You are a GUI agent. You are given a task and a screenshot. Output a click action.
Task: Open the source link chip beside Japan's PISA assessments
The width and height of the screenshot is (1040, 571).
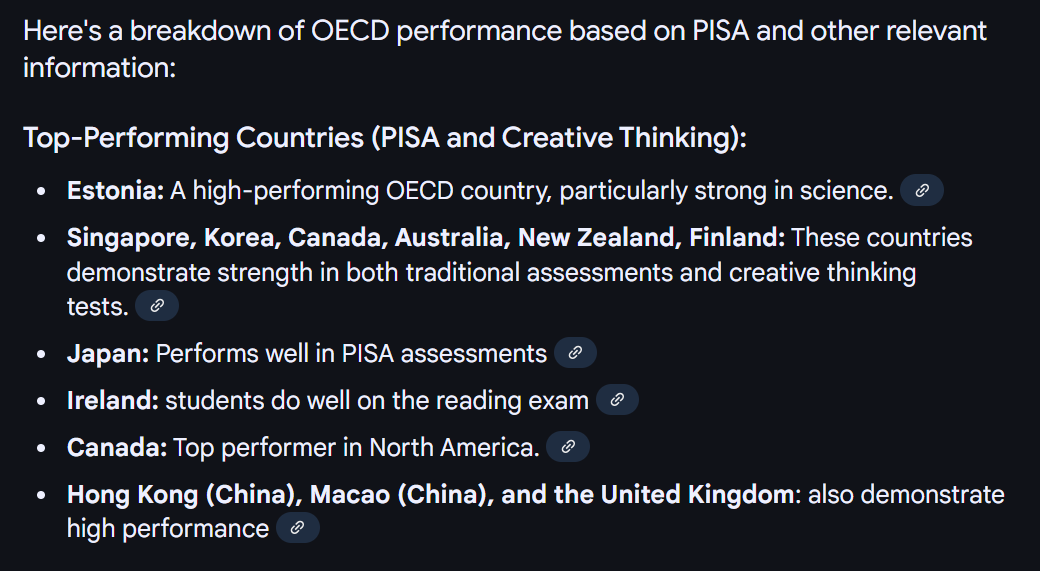pyautogui.click(x=575, y=353)
